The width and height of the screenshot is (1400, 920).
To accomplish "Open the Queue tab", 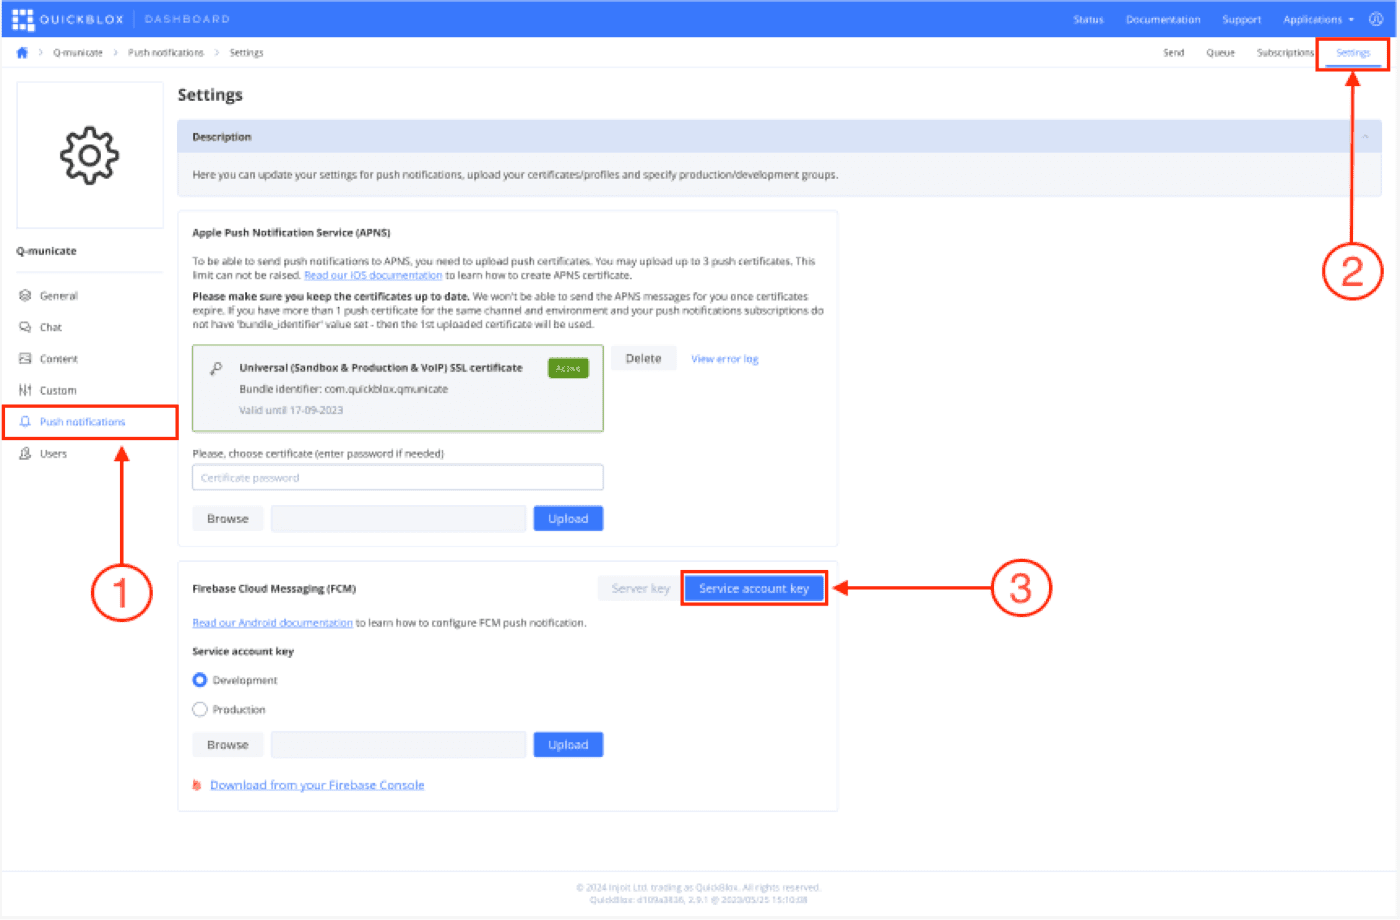I will coord(1221,52).
